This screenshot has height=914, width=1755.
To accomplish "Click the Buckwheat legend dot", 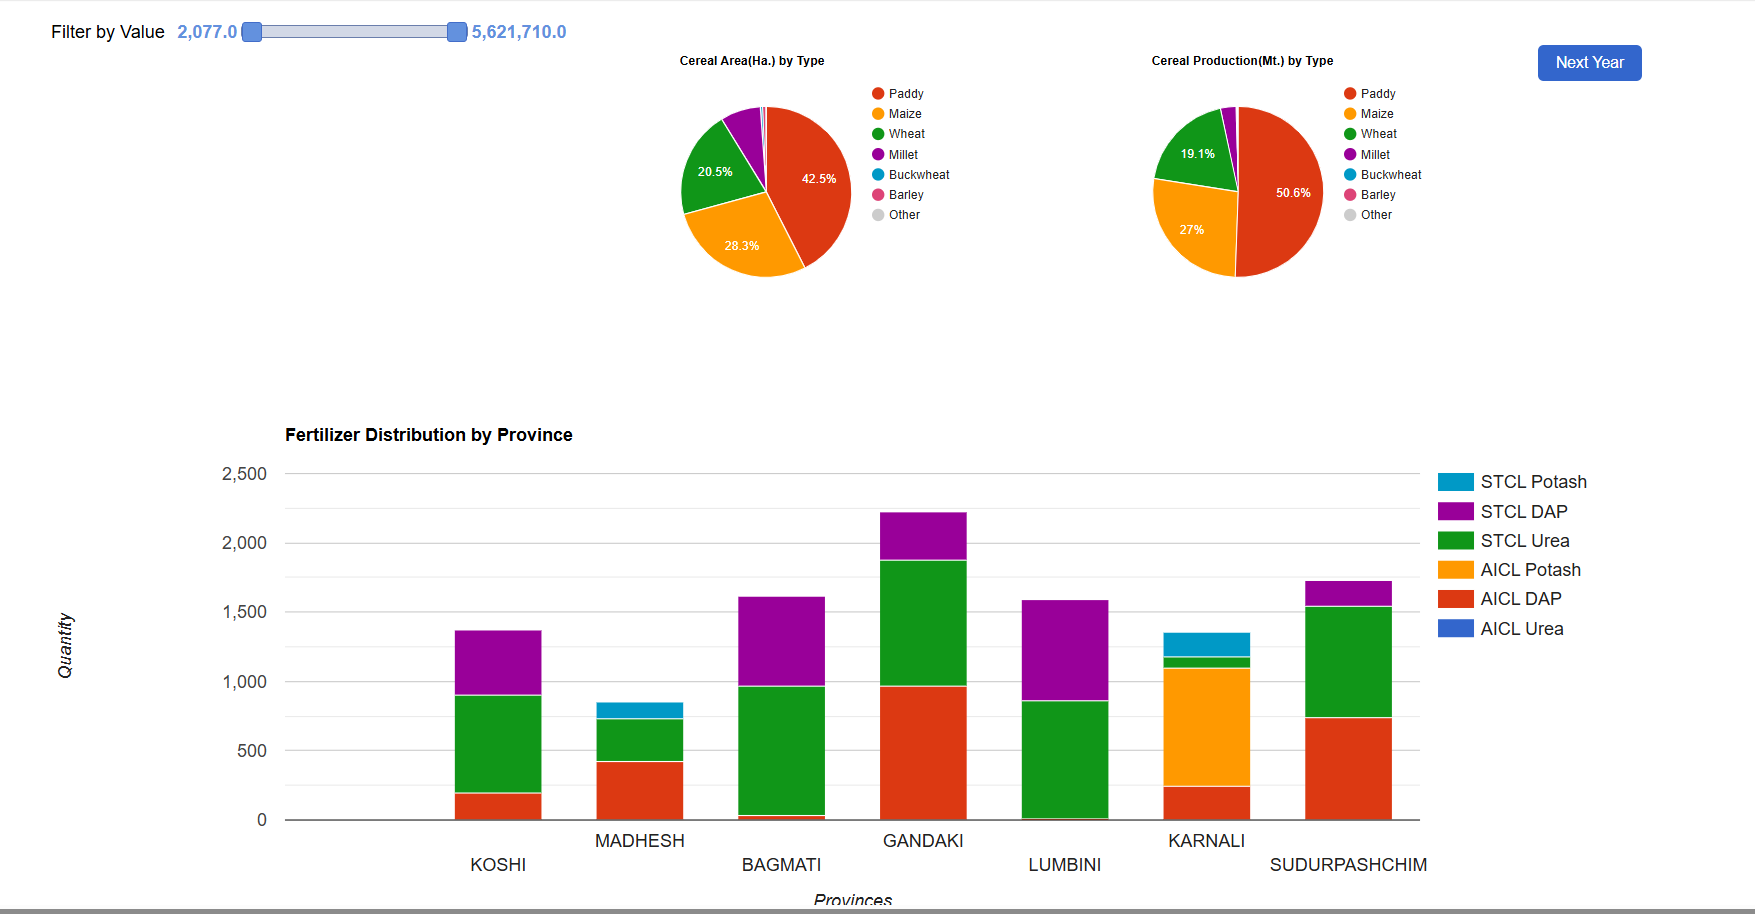I will [x=877, y=174].
